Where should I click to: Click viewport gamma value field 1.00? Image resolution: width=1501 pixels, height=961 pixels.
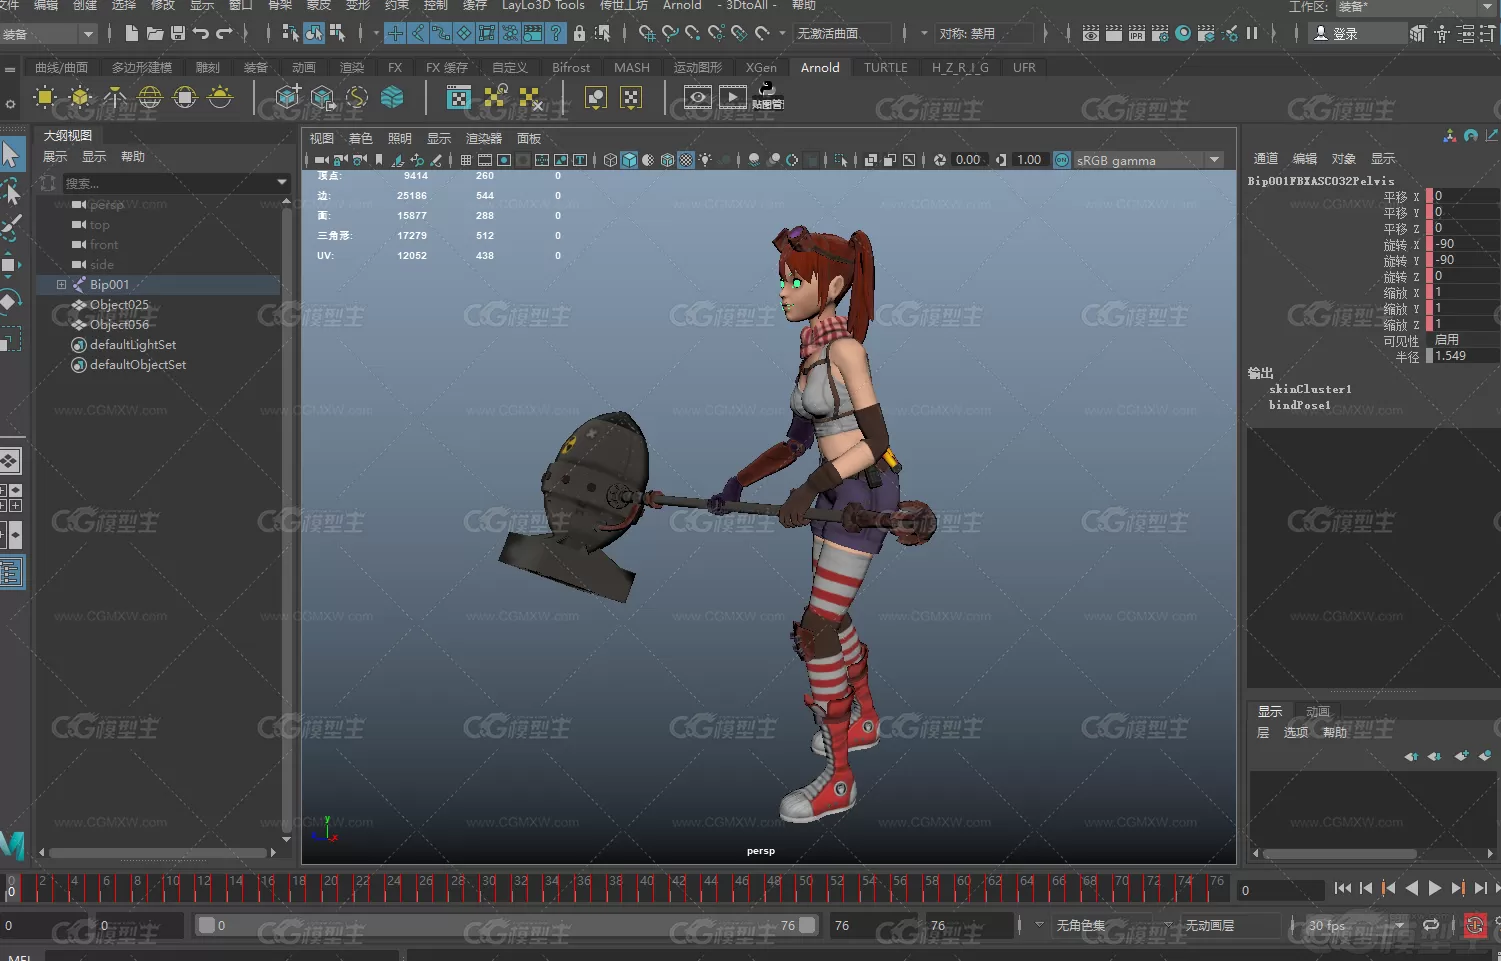pyautogui.click(x=1029, y=160)
